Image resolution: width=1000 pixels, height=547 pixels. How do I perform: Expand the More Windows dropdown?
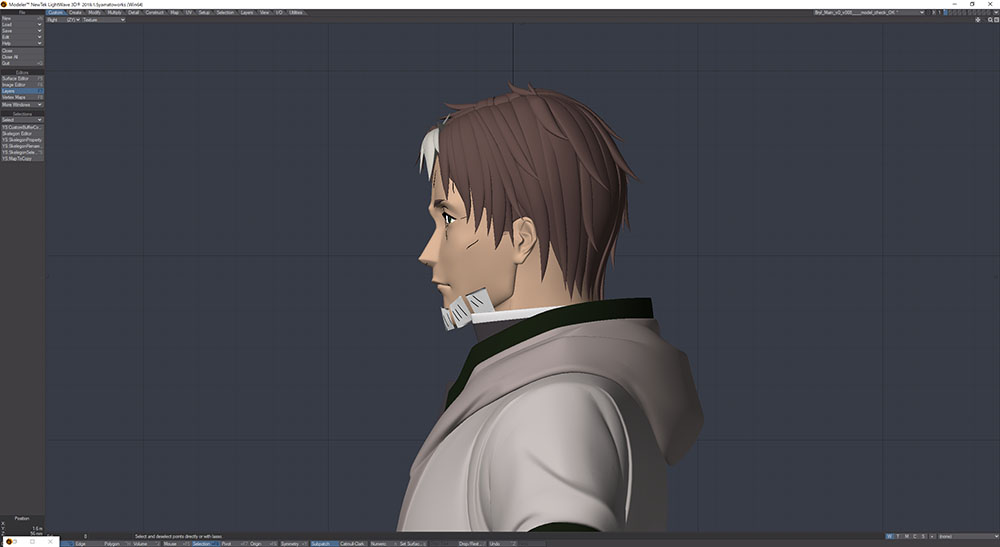[22, 104]
